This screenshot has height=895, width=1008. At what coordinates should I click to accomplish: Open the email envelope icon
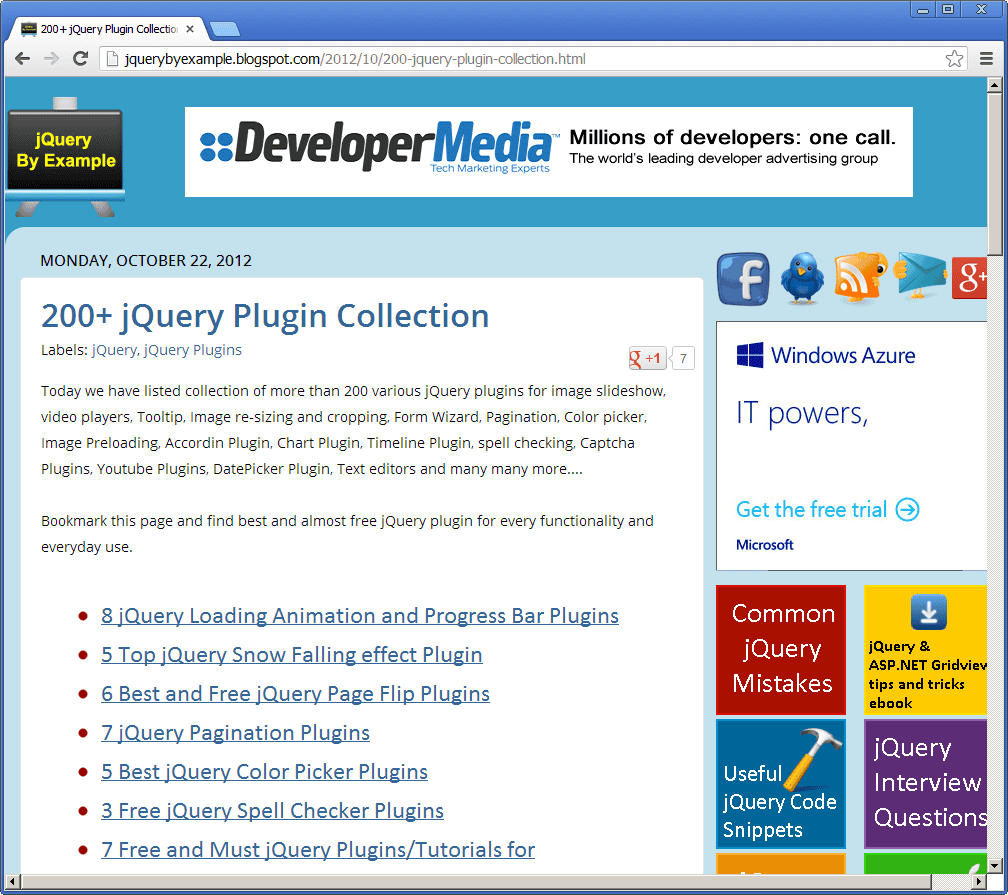click(919, 275)
